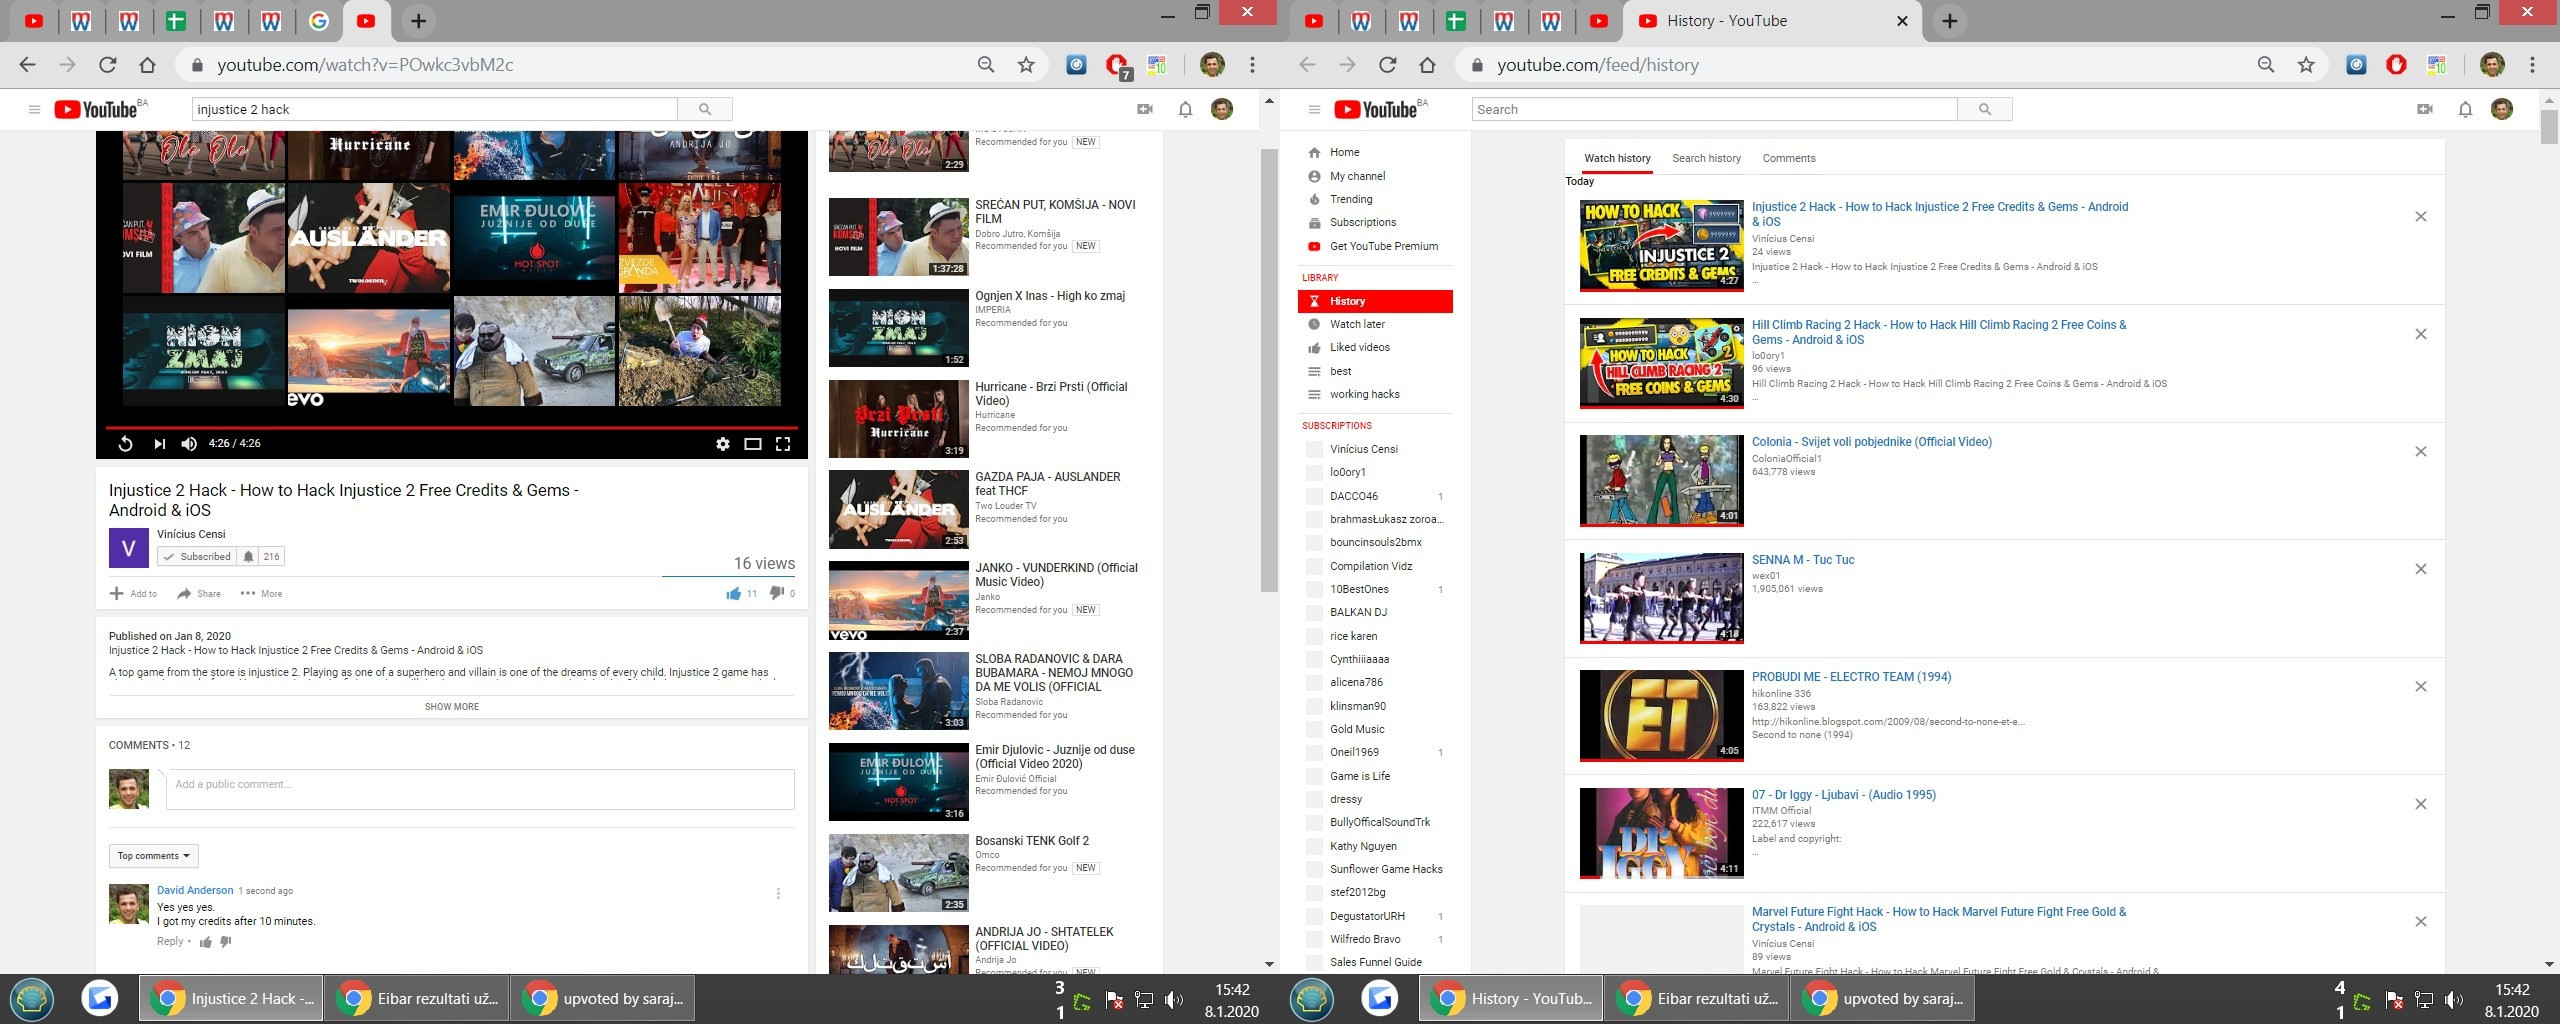Image resolution: width=2560 pixels, height=1024 pixels.
Task: Click the search magnifier in History window
Action: [x=1985, y=110]
